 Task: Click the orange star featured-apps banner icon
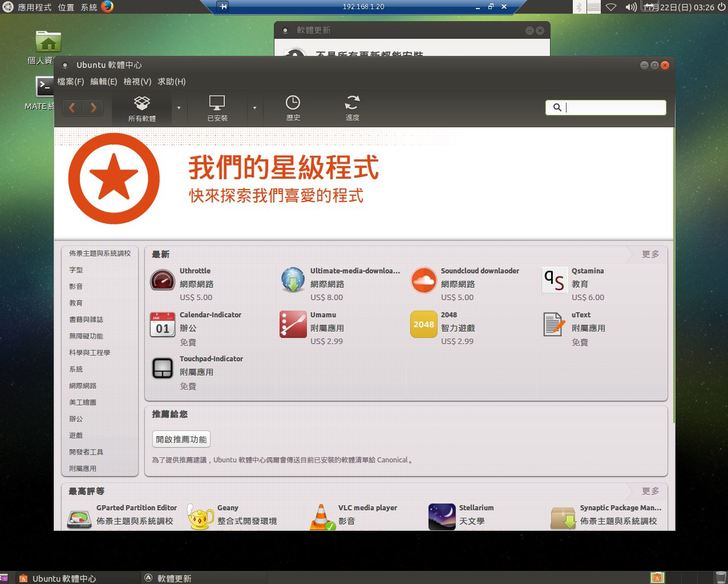(114, 179)
